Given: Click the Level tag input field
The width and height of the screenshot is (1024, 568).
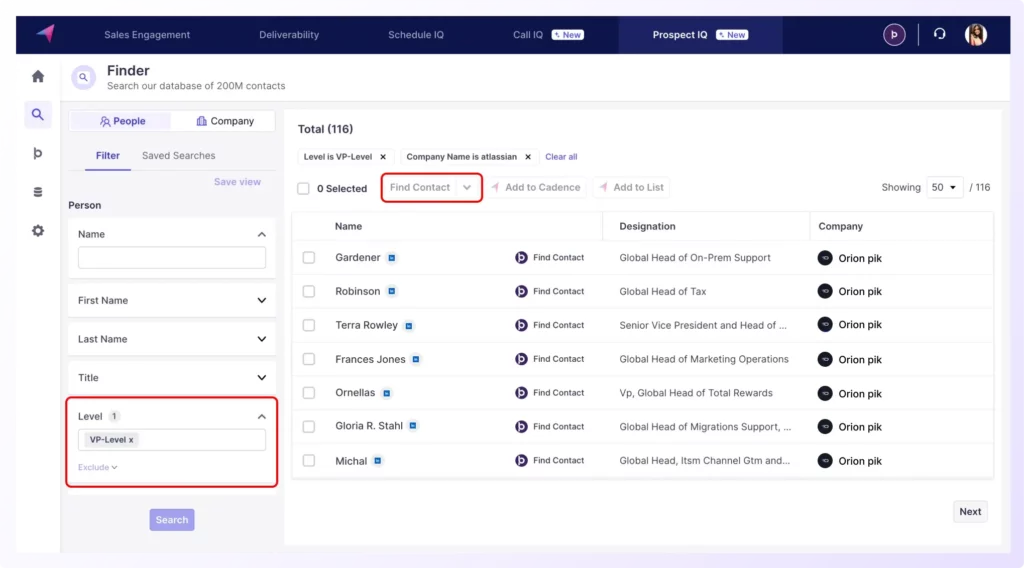Looking at the screenshot, I should [x=172, y=440].
